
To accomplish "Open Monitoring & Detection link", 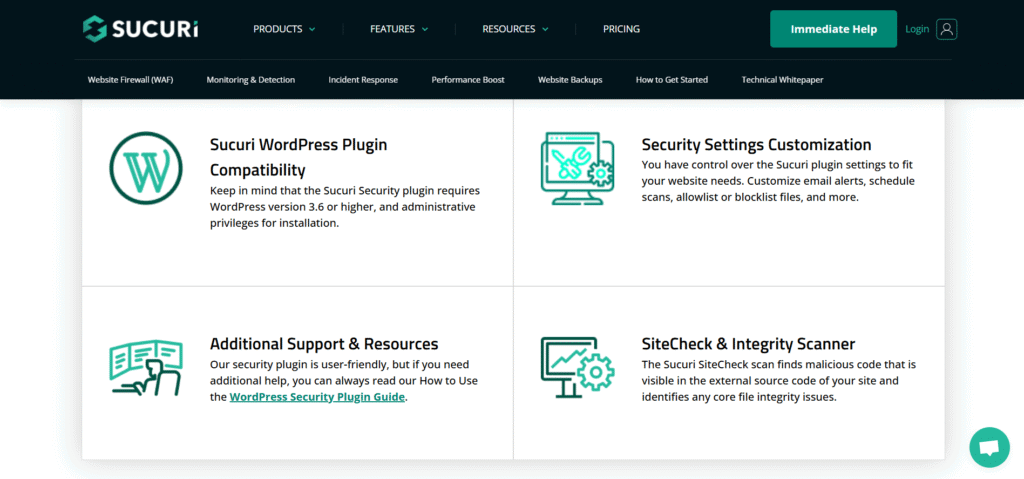I will tap(251, 80).
